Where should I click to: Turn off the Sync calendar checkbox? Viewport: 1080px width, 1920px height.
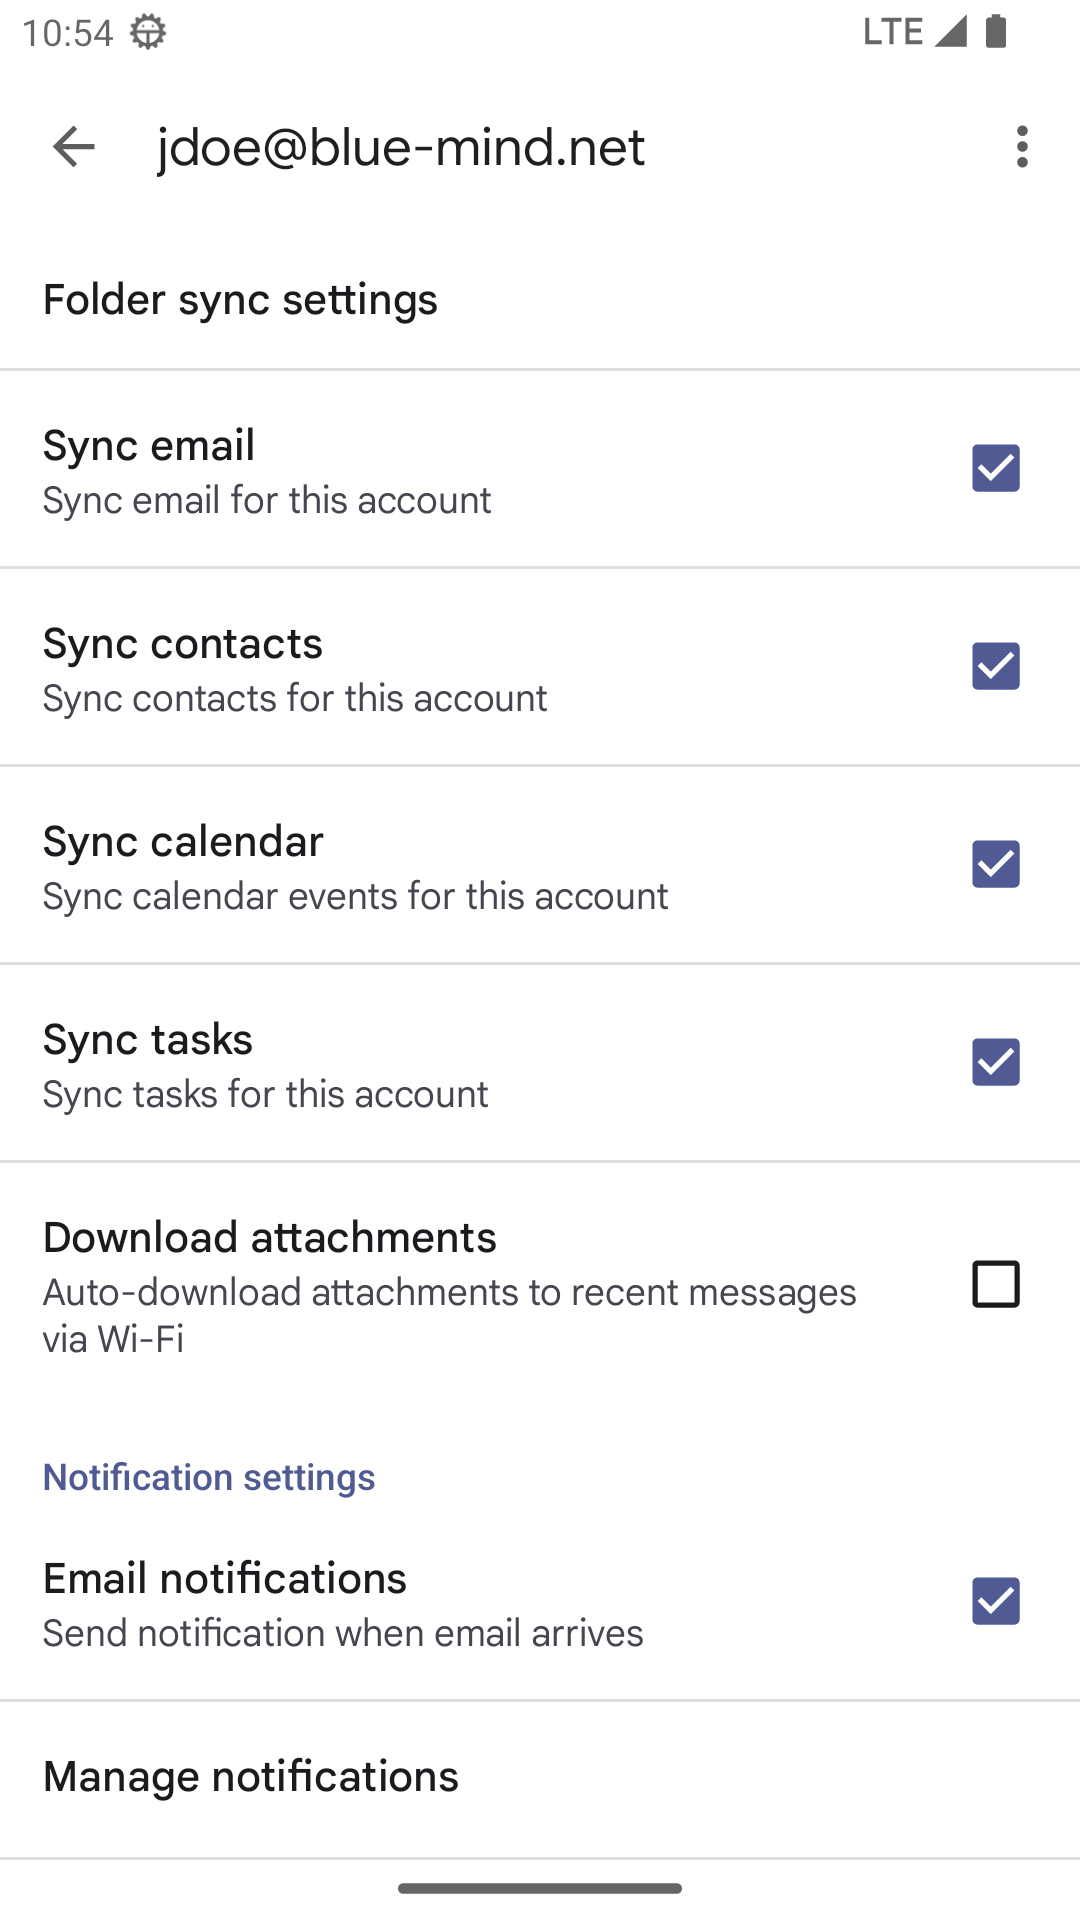pyautogui.click(x=995, y=864)
